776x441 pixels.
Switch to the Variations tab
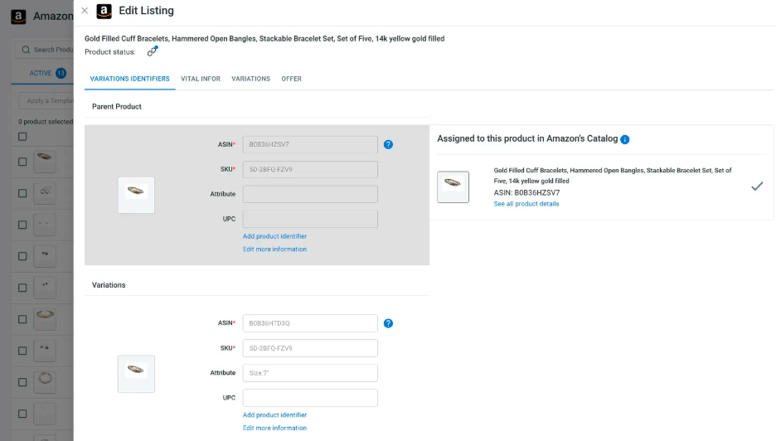coord(251,79)
